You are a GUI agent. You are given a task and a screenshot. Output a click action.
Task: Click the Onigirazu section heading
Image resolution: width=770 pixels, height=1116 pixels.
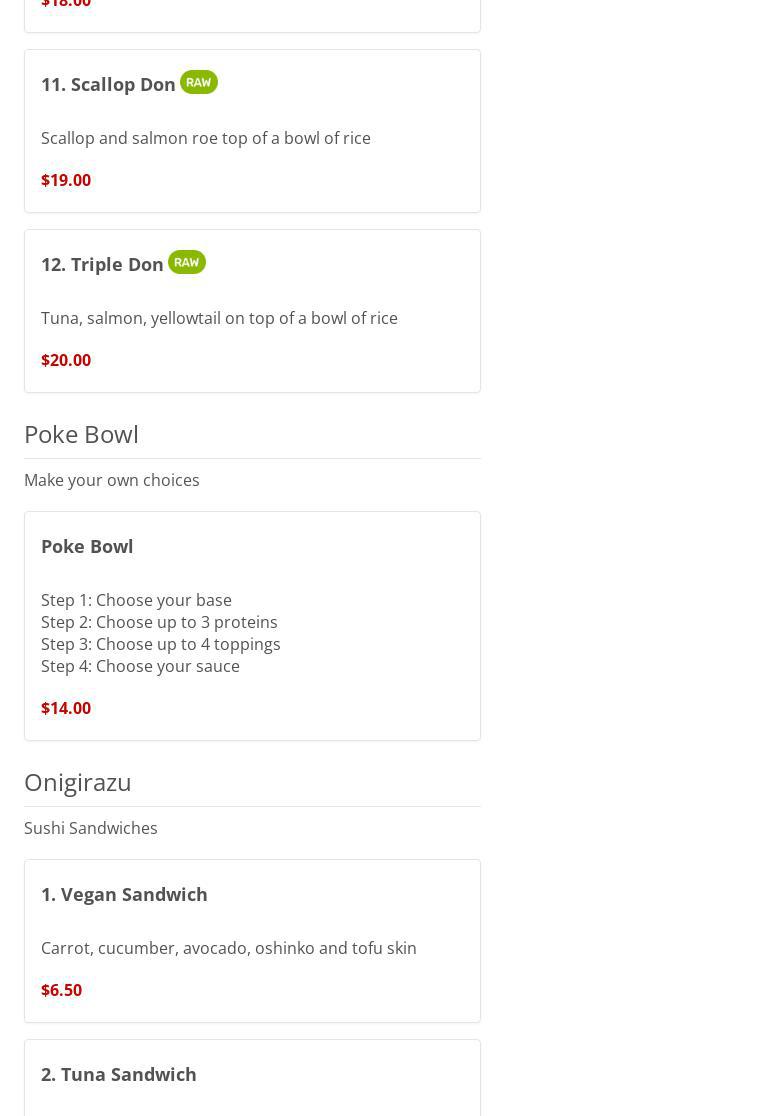[x=78, y=782]
